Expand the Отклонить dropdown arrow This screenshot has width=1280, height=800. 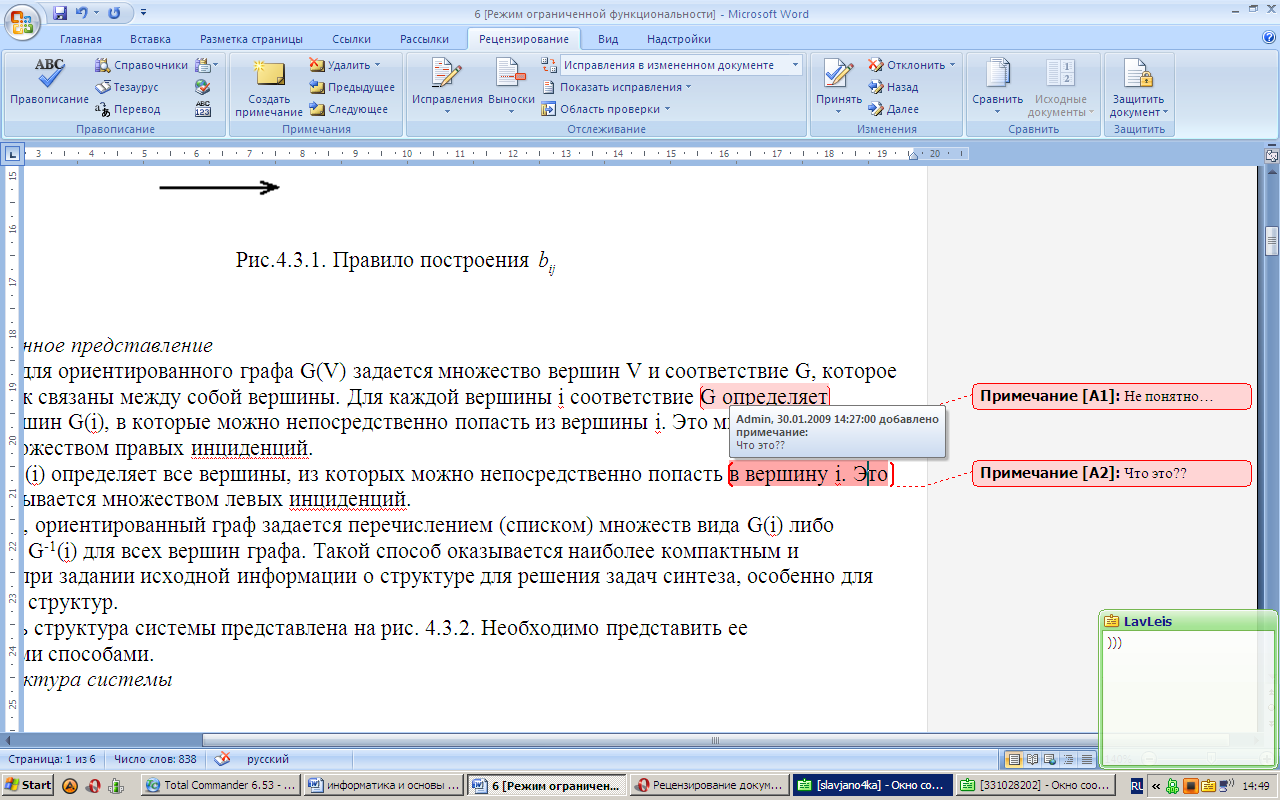[x=952, y=65]
